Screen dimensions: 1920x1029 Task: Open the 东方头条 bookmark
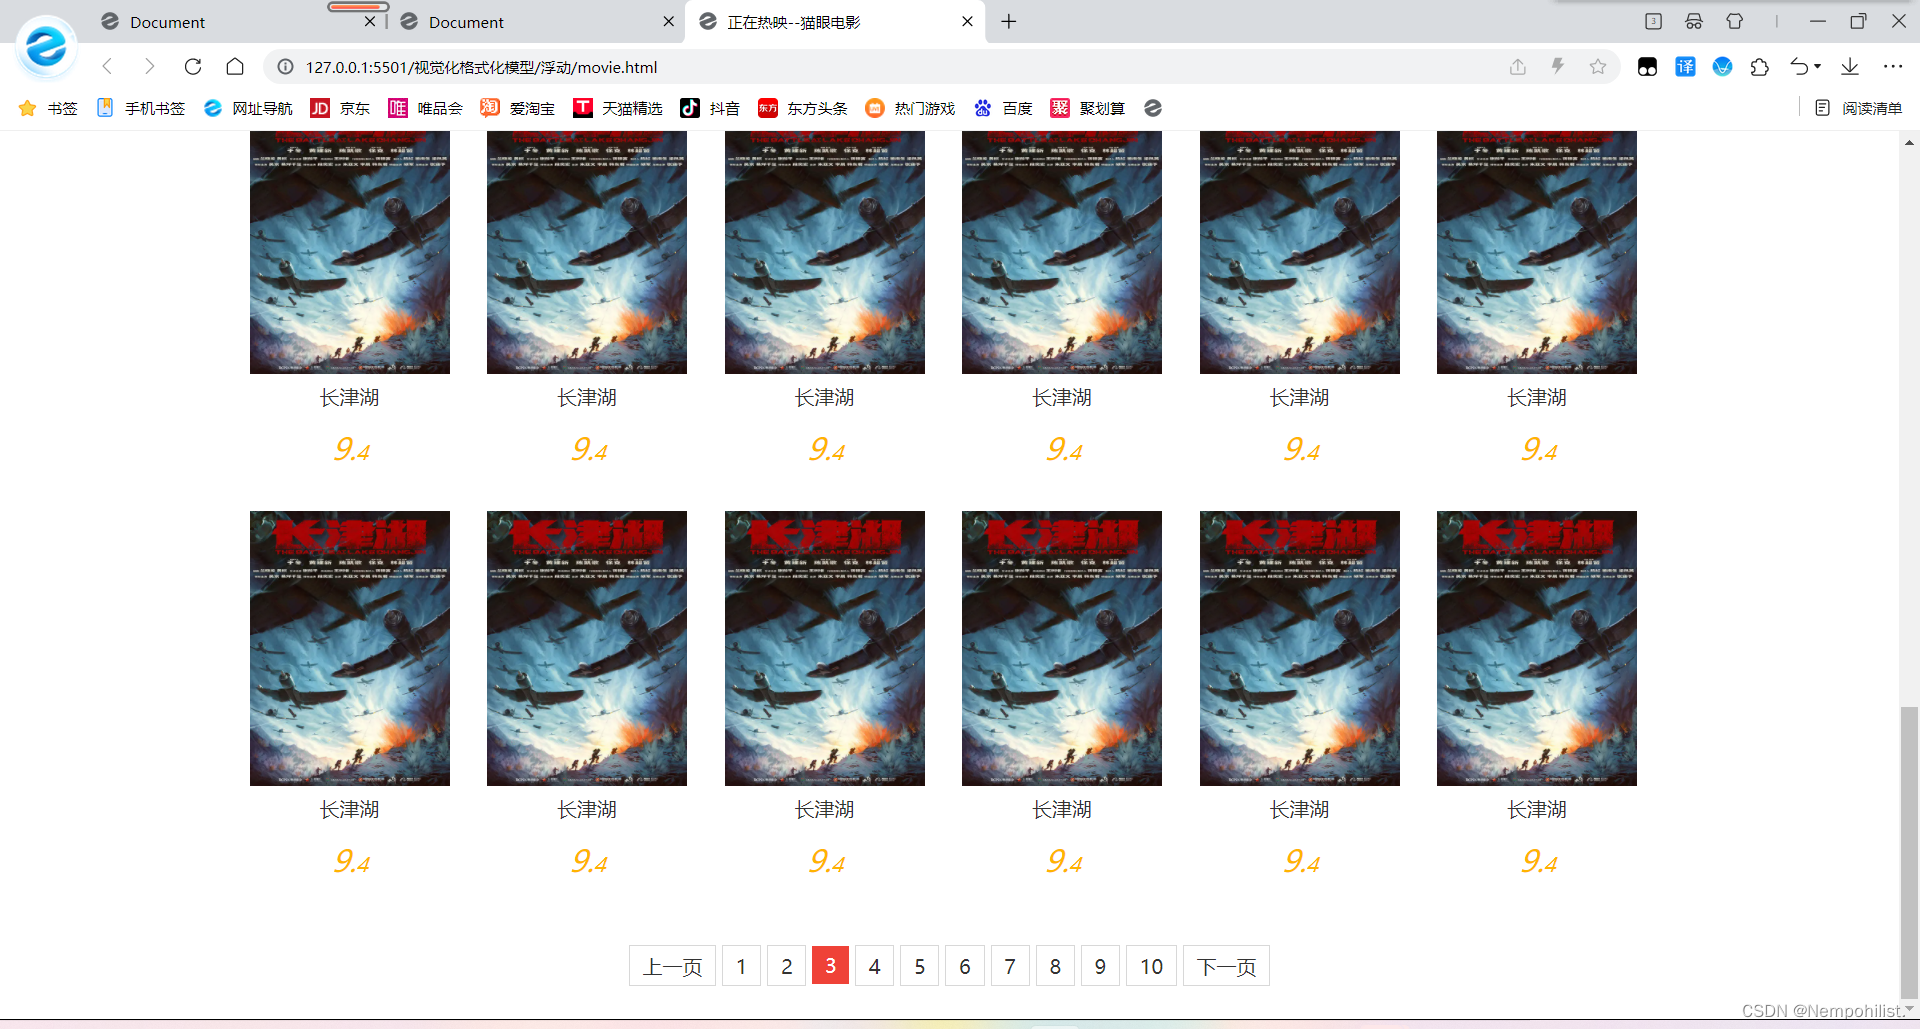pos(802,108)
